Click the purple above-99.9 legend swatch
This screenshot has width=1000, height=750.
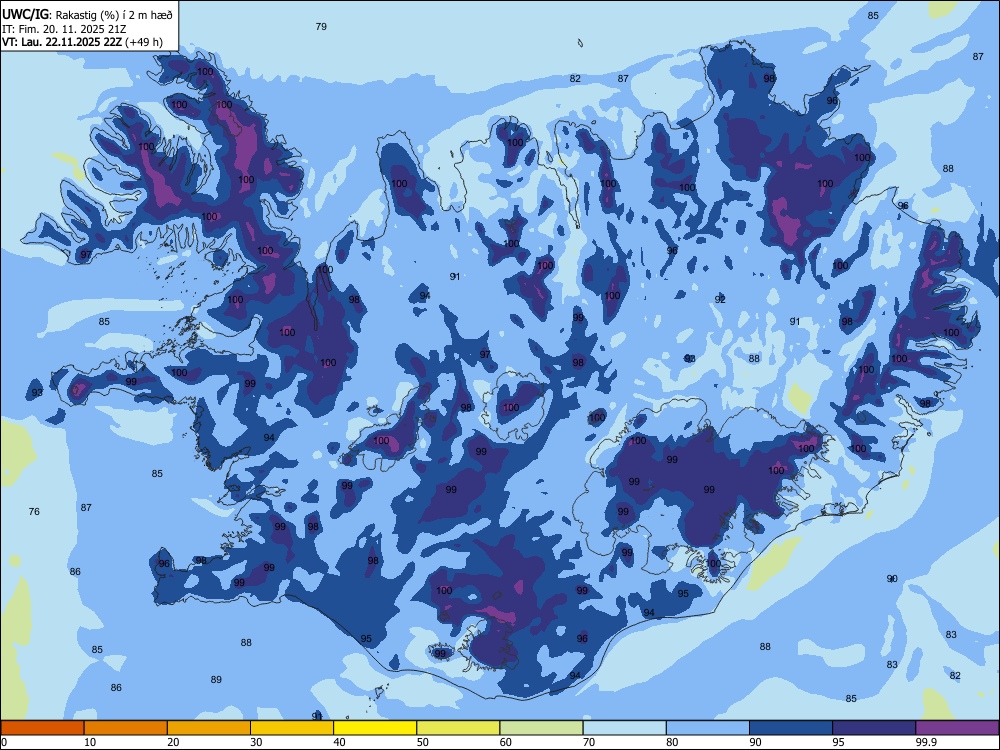pyautogui.click(x=957, y=728)
